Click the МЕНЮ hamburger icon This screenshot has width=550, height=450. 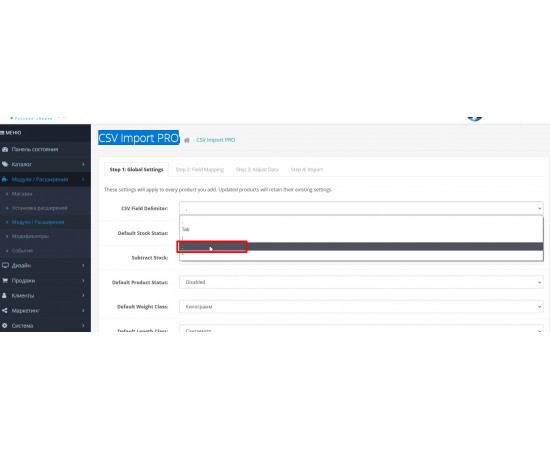coord(2,133)
